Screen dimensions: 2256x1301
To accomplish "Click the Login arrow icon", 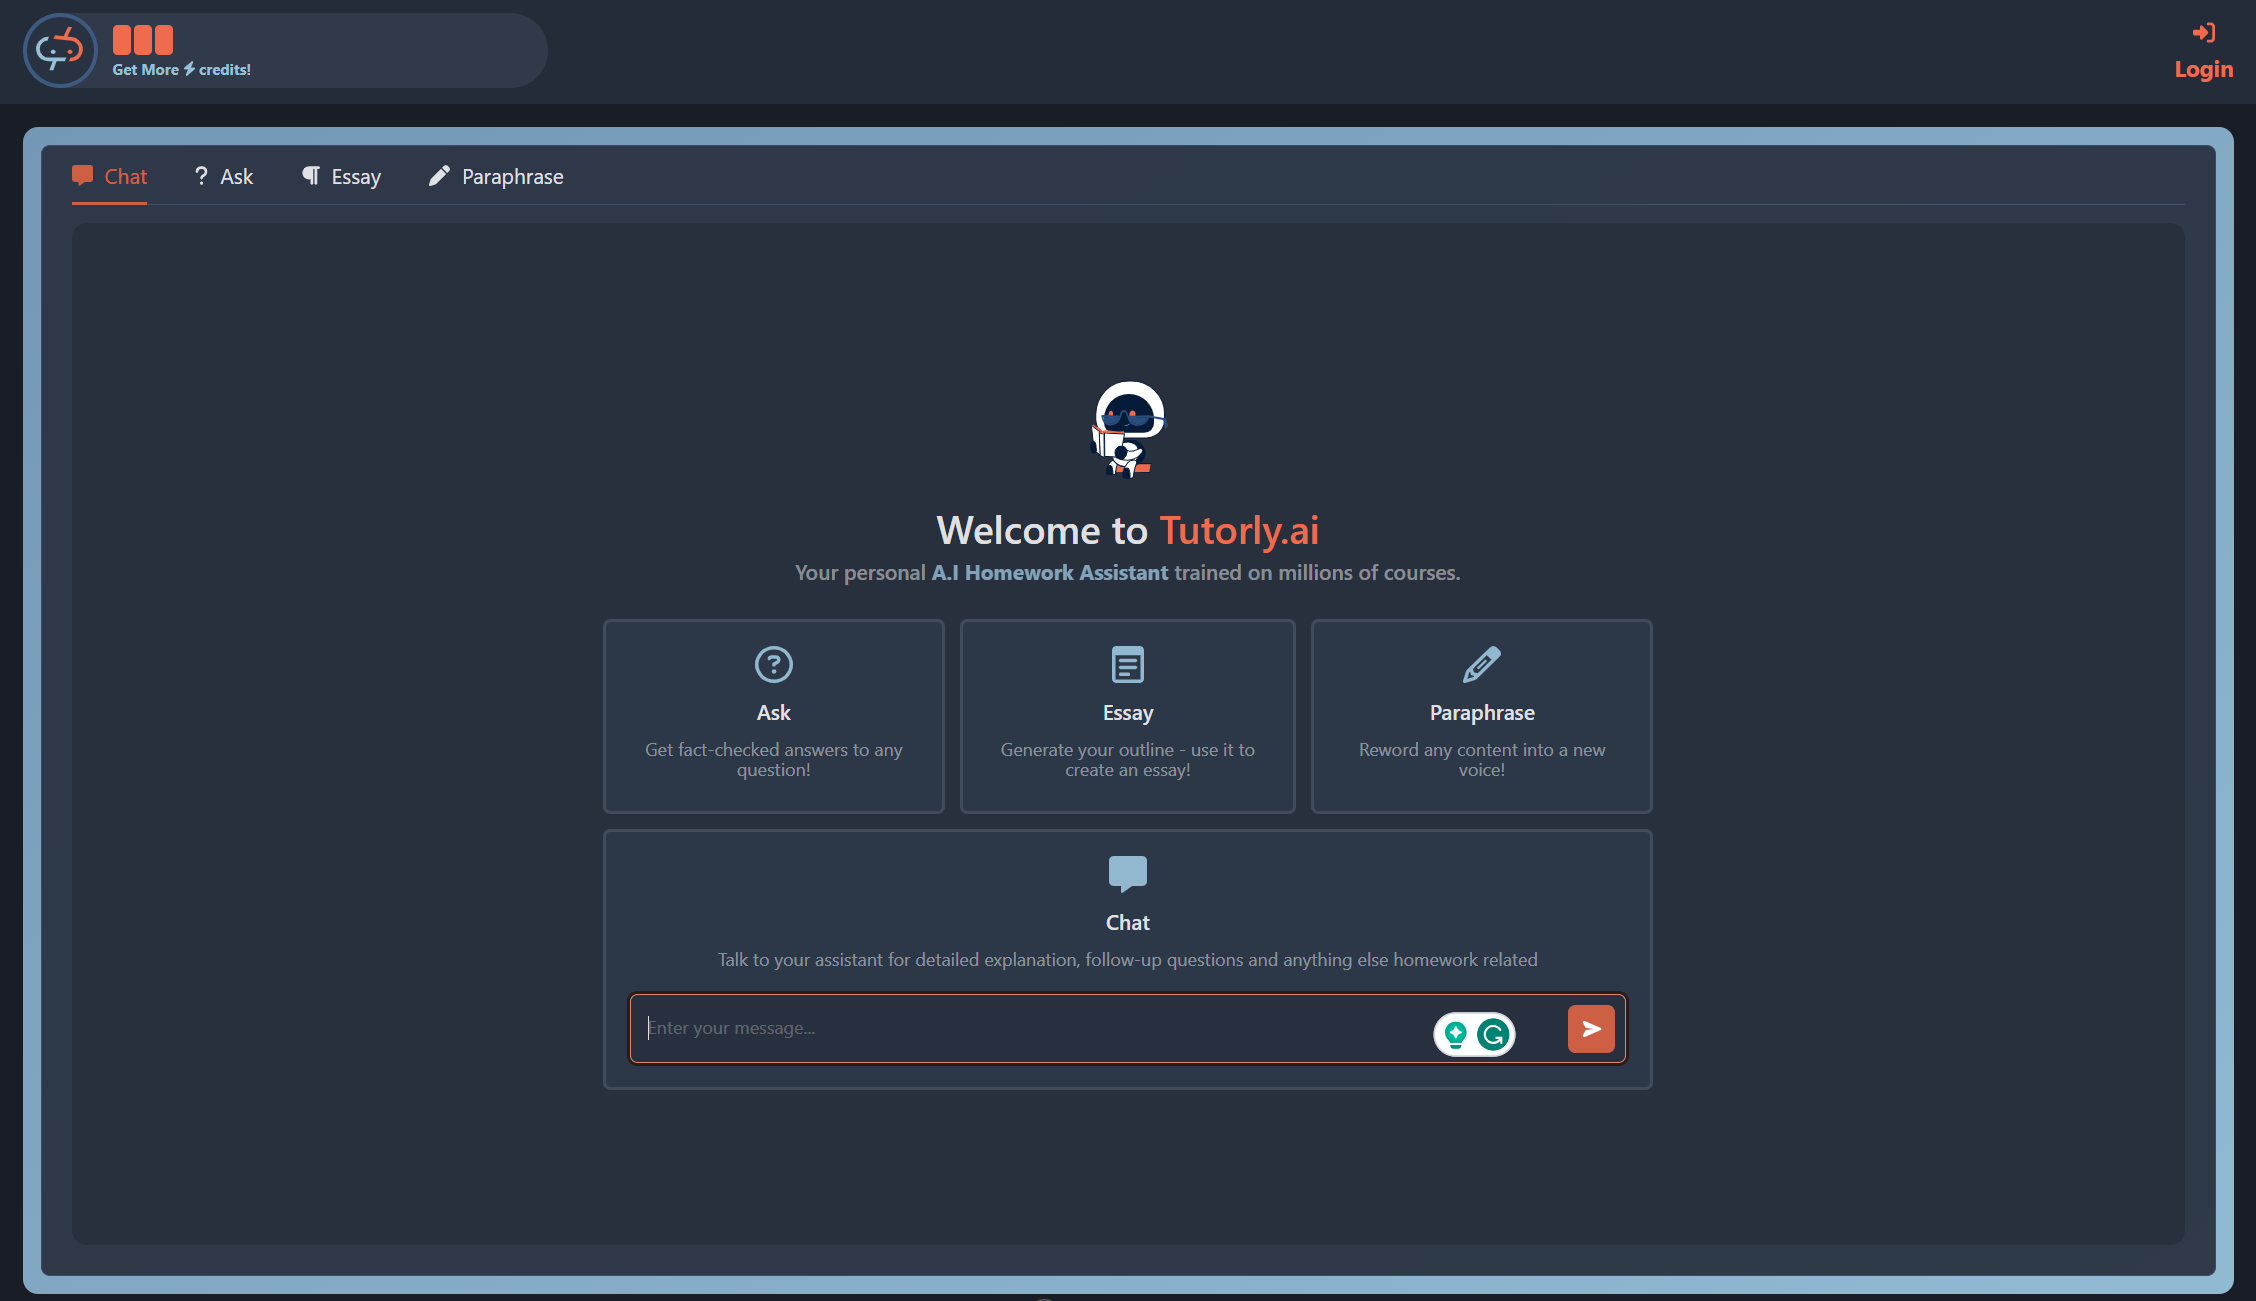I will point(2203,33).
